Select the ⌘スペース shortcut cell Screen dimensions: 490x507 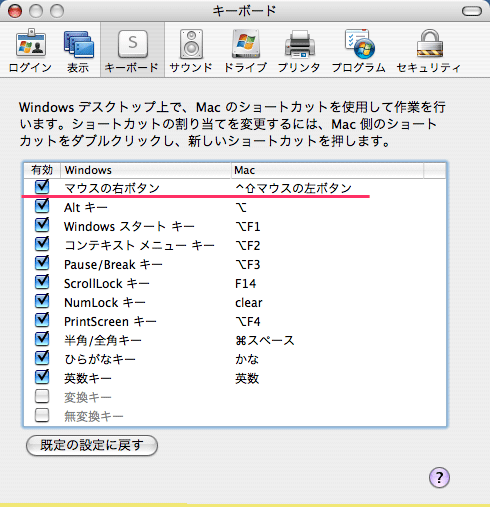click(265, 341)
